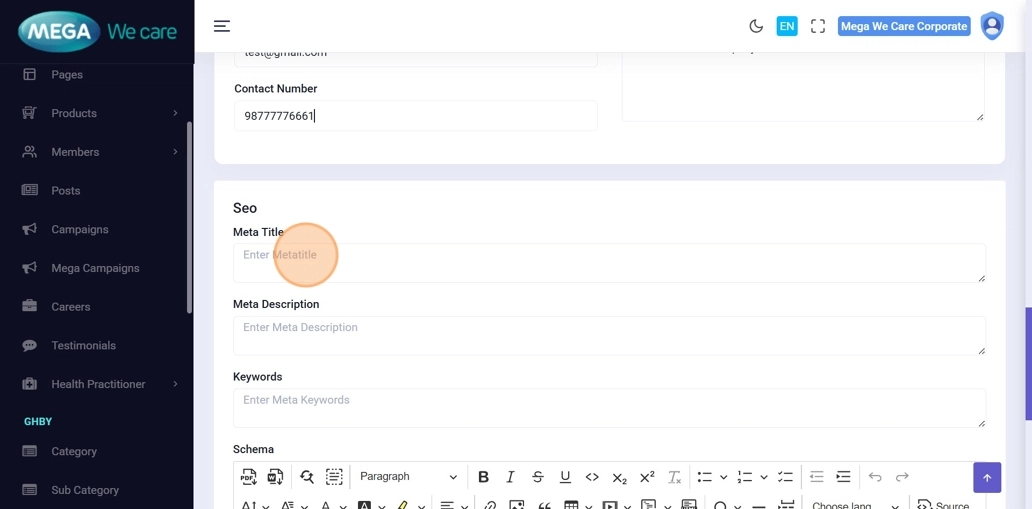Screen dimensions: 1032x509
Task: Insert inline code with the code icon
Action: click(x=592, y=477)
